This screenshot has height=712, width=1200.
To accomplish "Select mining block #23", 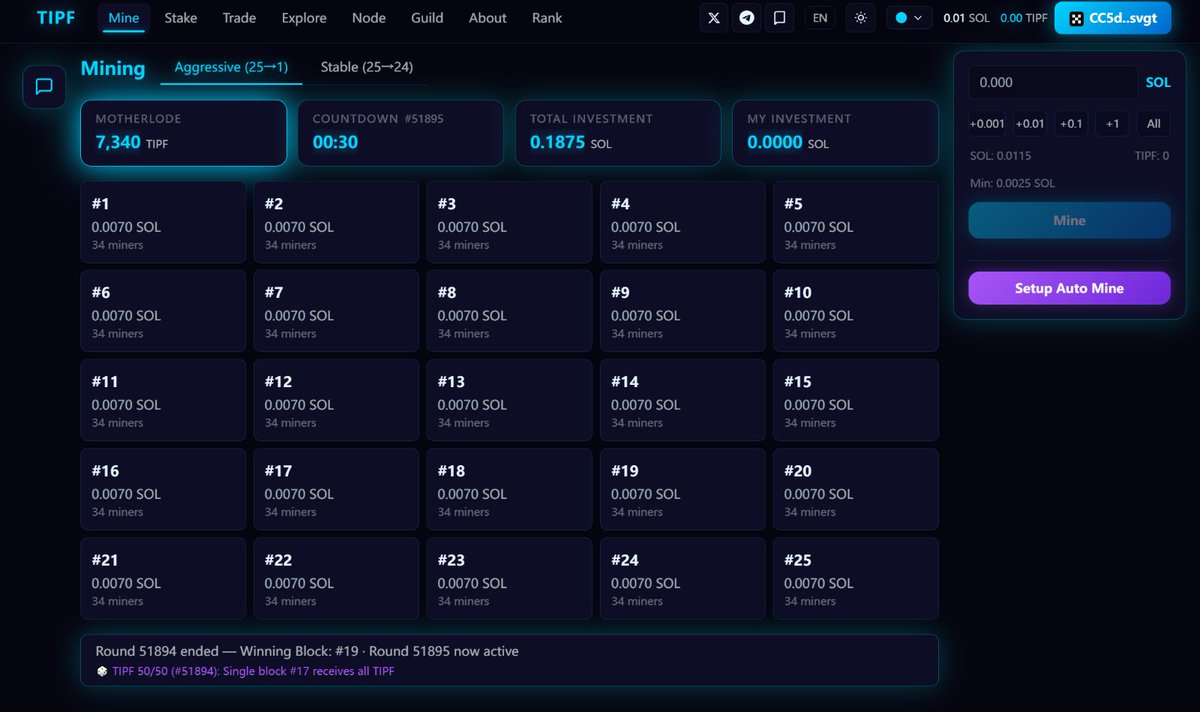I will point(509,578).
